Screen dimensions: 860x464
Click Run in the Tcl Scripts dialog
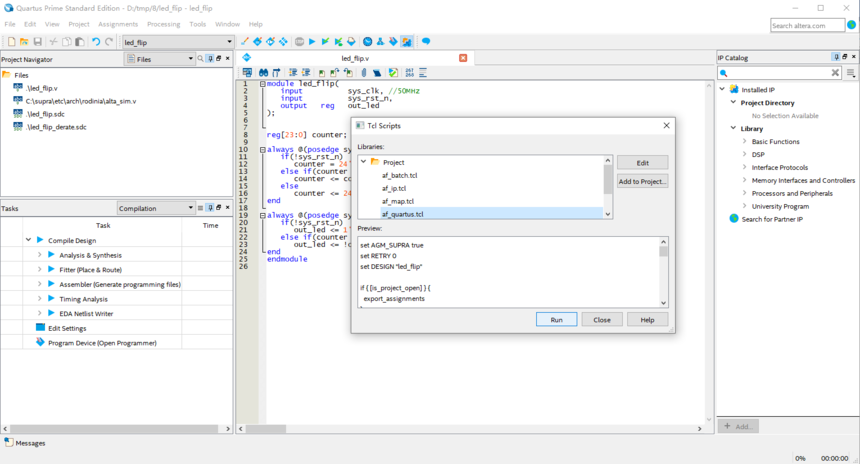tap(556, 319)
